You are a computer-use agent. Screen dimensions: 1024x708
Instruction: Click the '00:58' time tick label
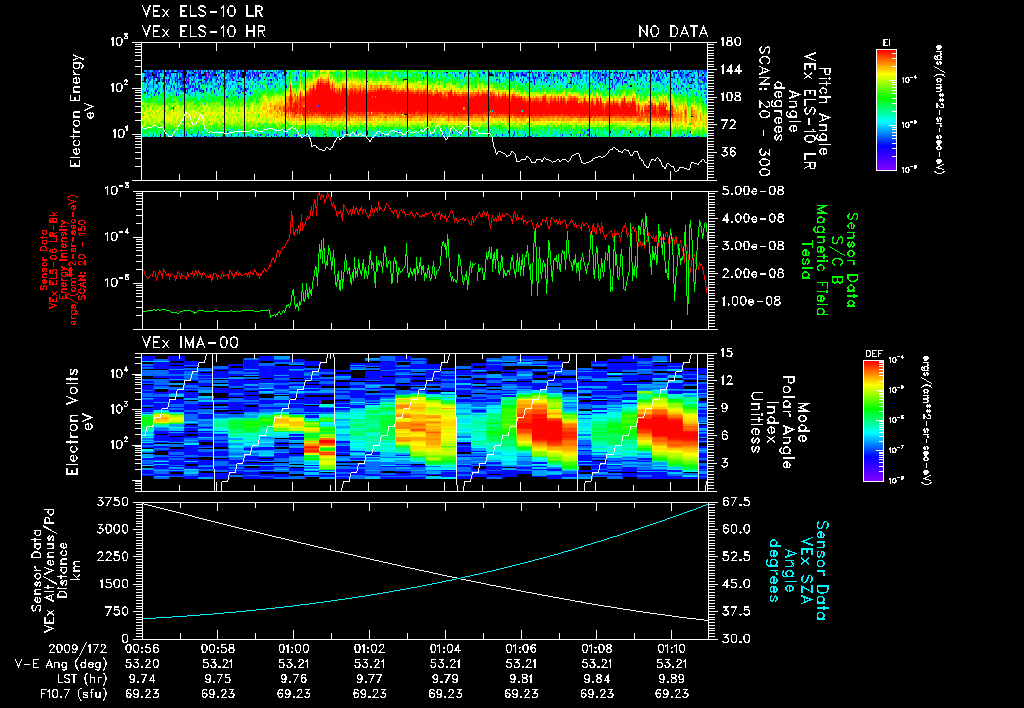[x=217, y=649]
